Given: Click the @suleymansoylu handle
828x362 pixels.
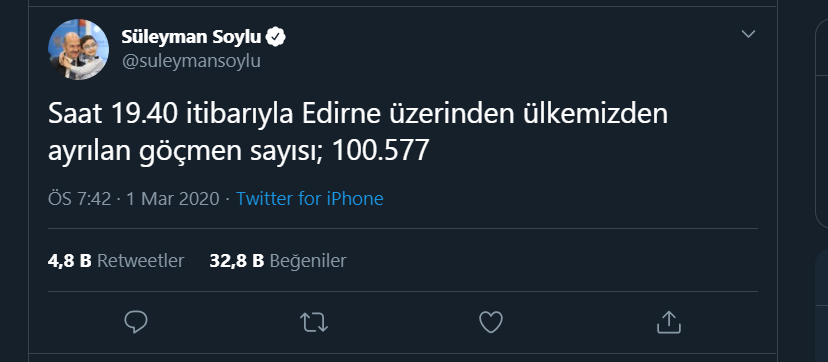Looking at the screenshot, I should pyautogui.click(x=191, y=61).
